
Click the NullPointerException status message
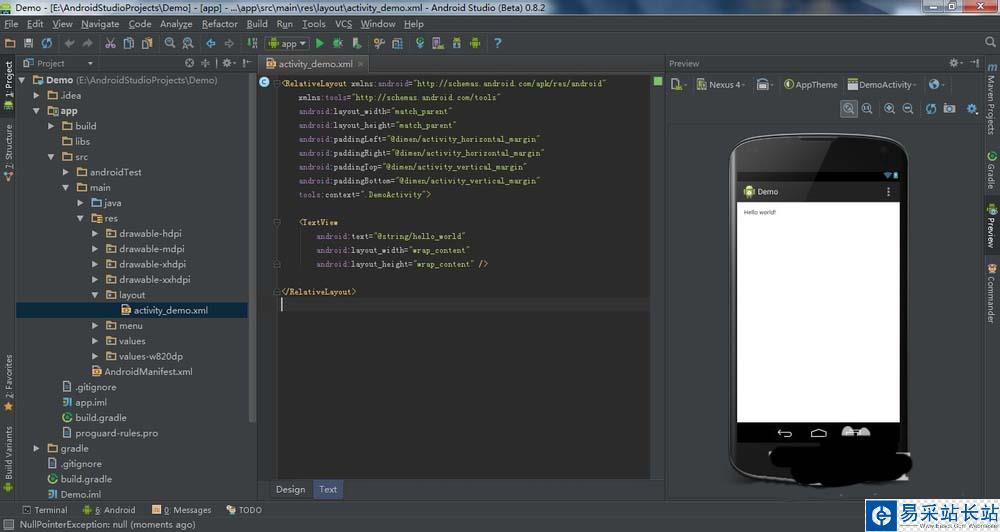click(x=107, y=524)
